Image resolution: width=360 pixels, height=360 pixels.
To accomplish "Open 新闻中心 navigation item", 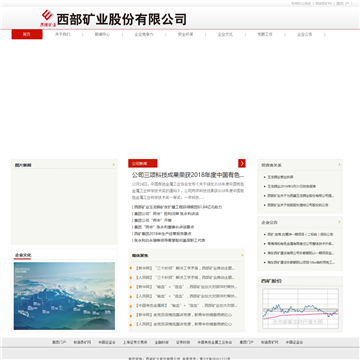I will pyautogui.click(x=102, y=34).
